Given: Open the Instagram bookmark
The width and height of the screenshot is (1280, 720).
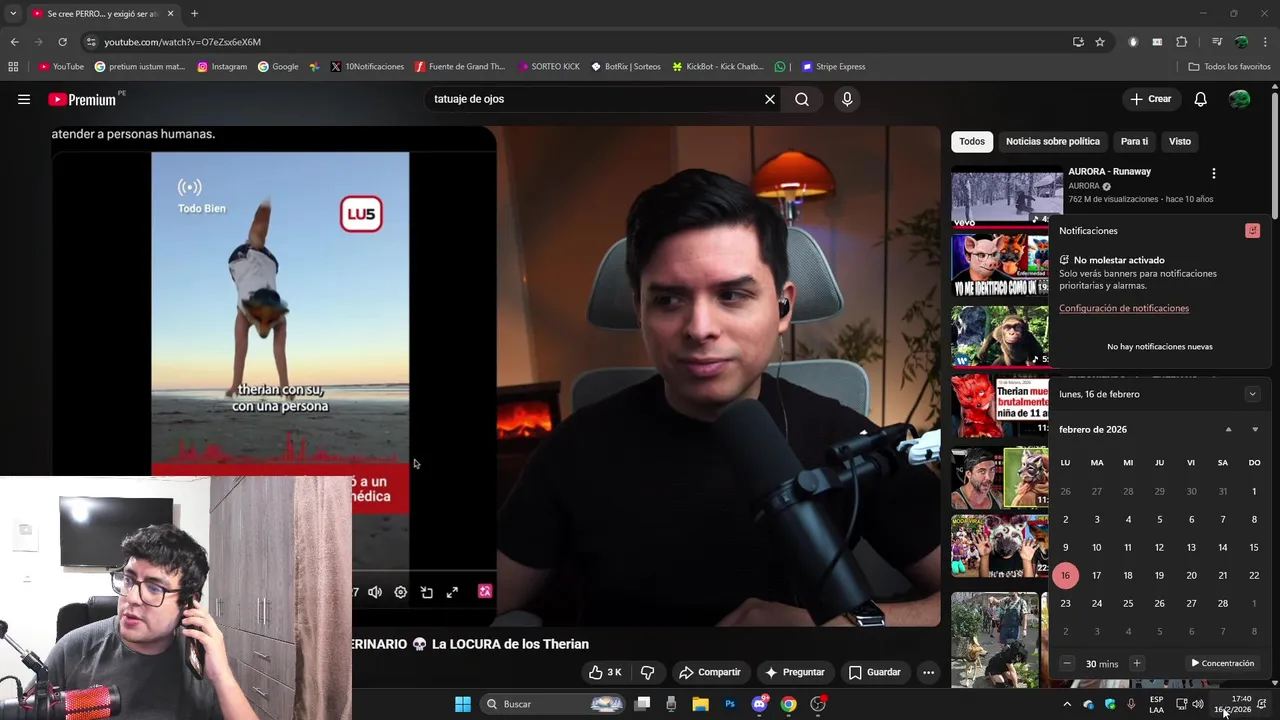Looking at the screenshot, I should (x=222, y=67).
